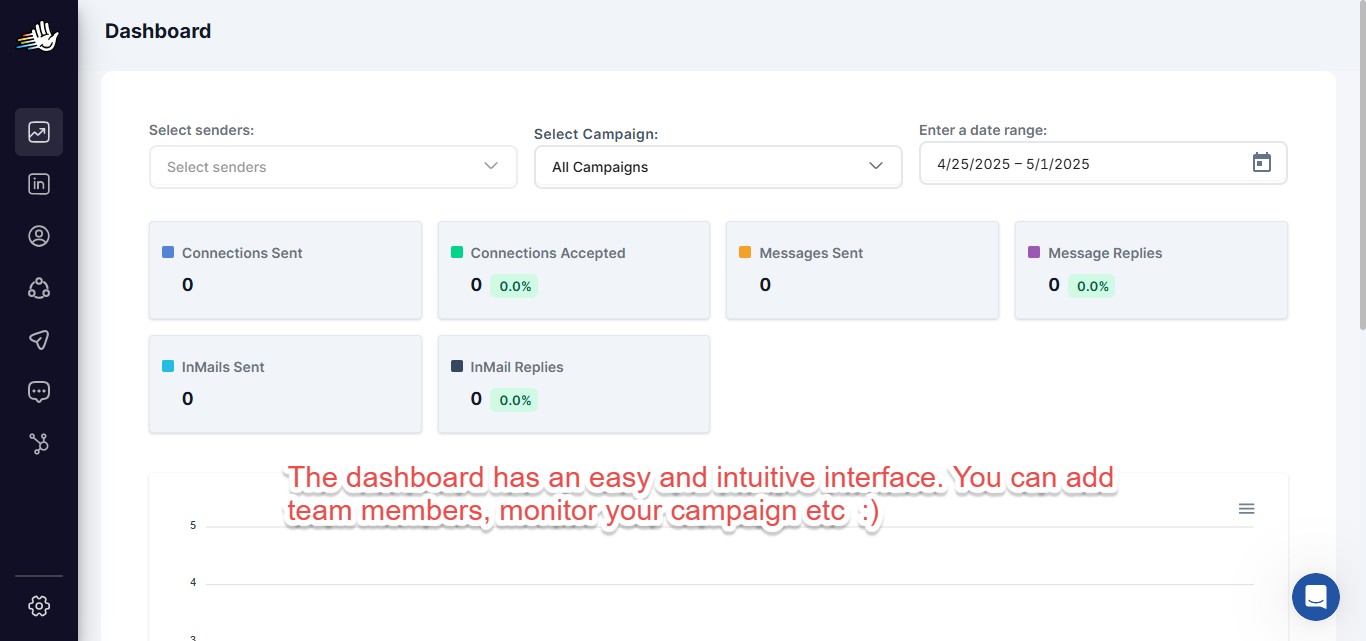Click the 'Select senders:' field label

click(202, 130)
